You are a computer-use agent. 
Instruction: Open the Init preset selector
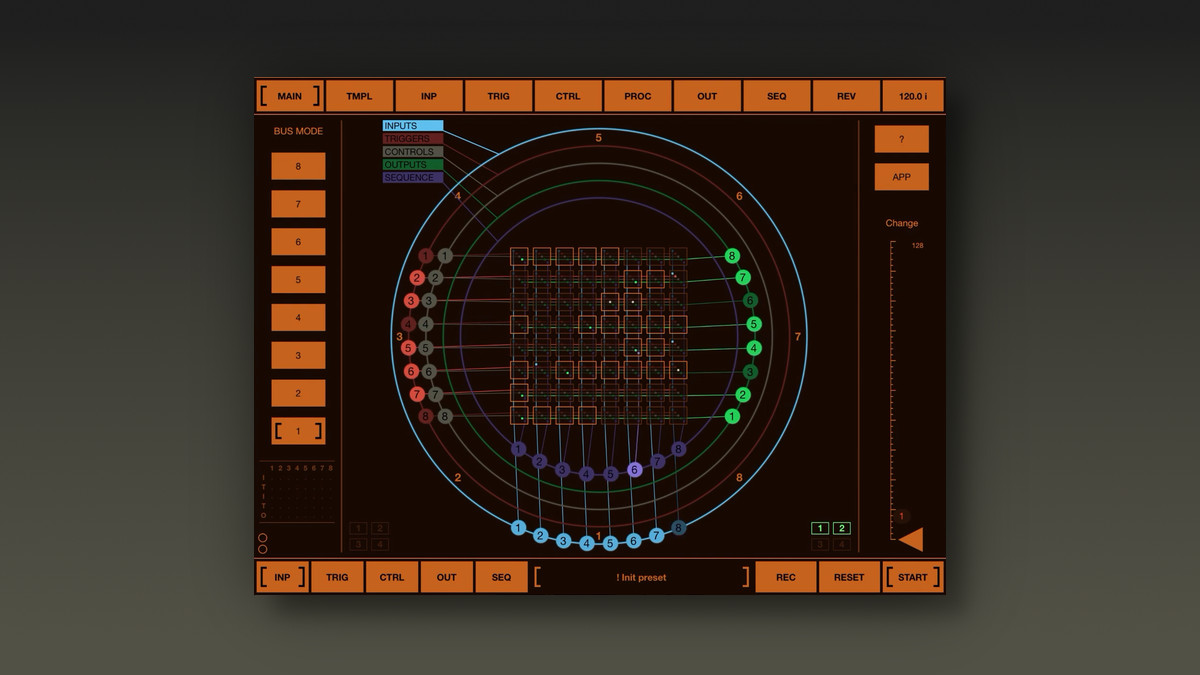pyautogui.click(x=641, y=577)
